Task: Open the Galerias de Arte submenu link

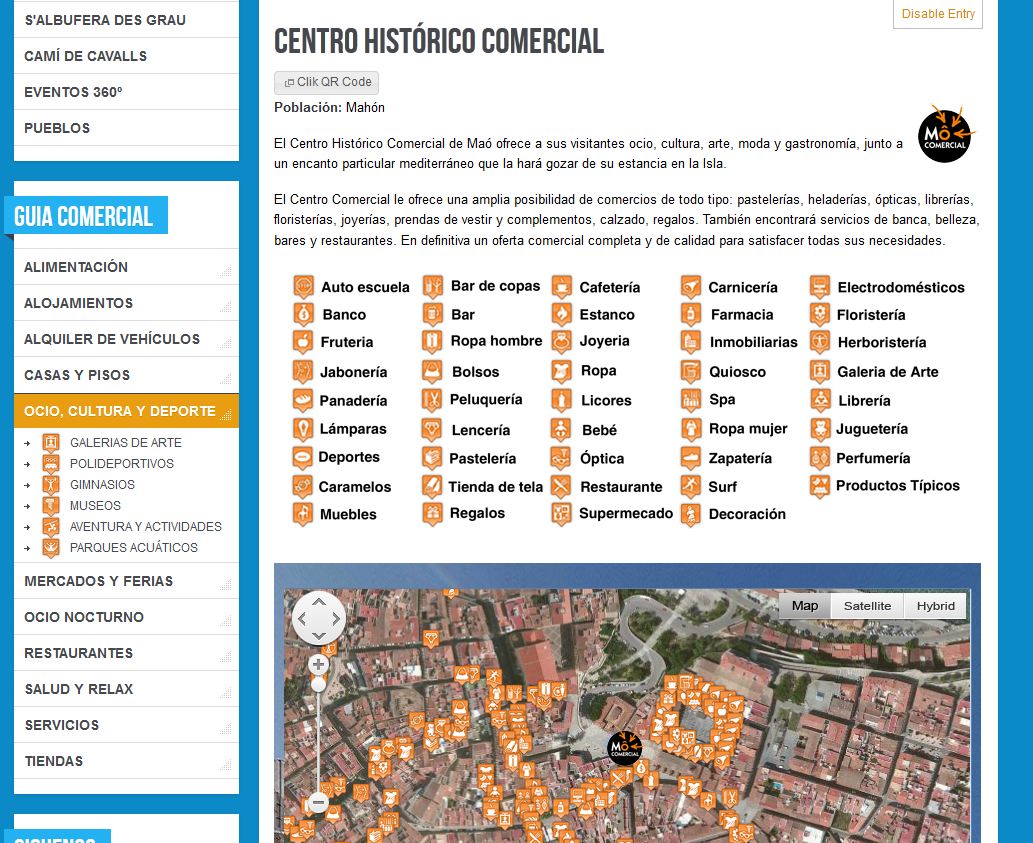Action: (126, 442)
